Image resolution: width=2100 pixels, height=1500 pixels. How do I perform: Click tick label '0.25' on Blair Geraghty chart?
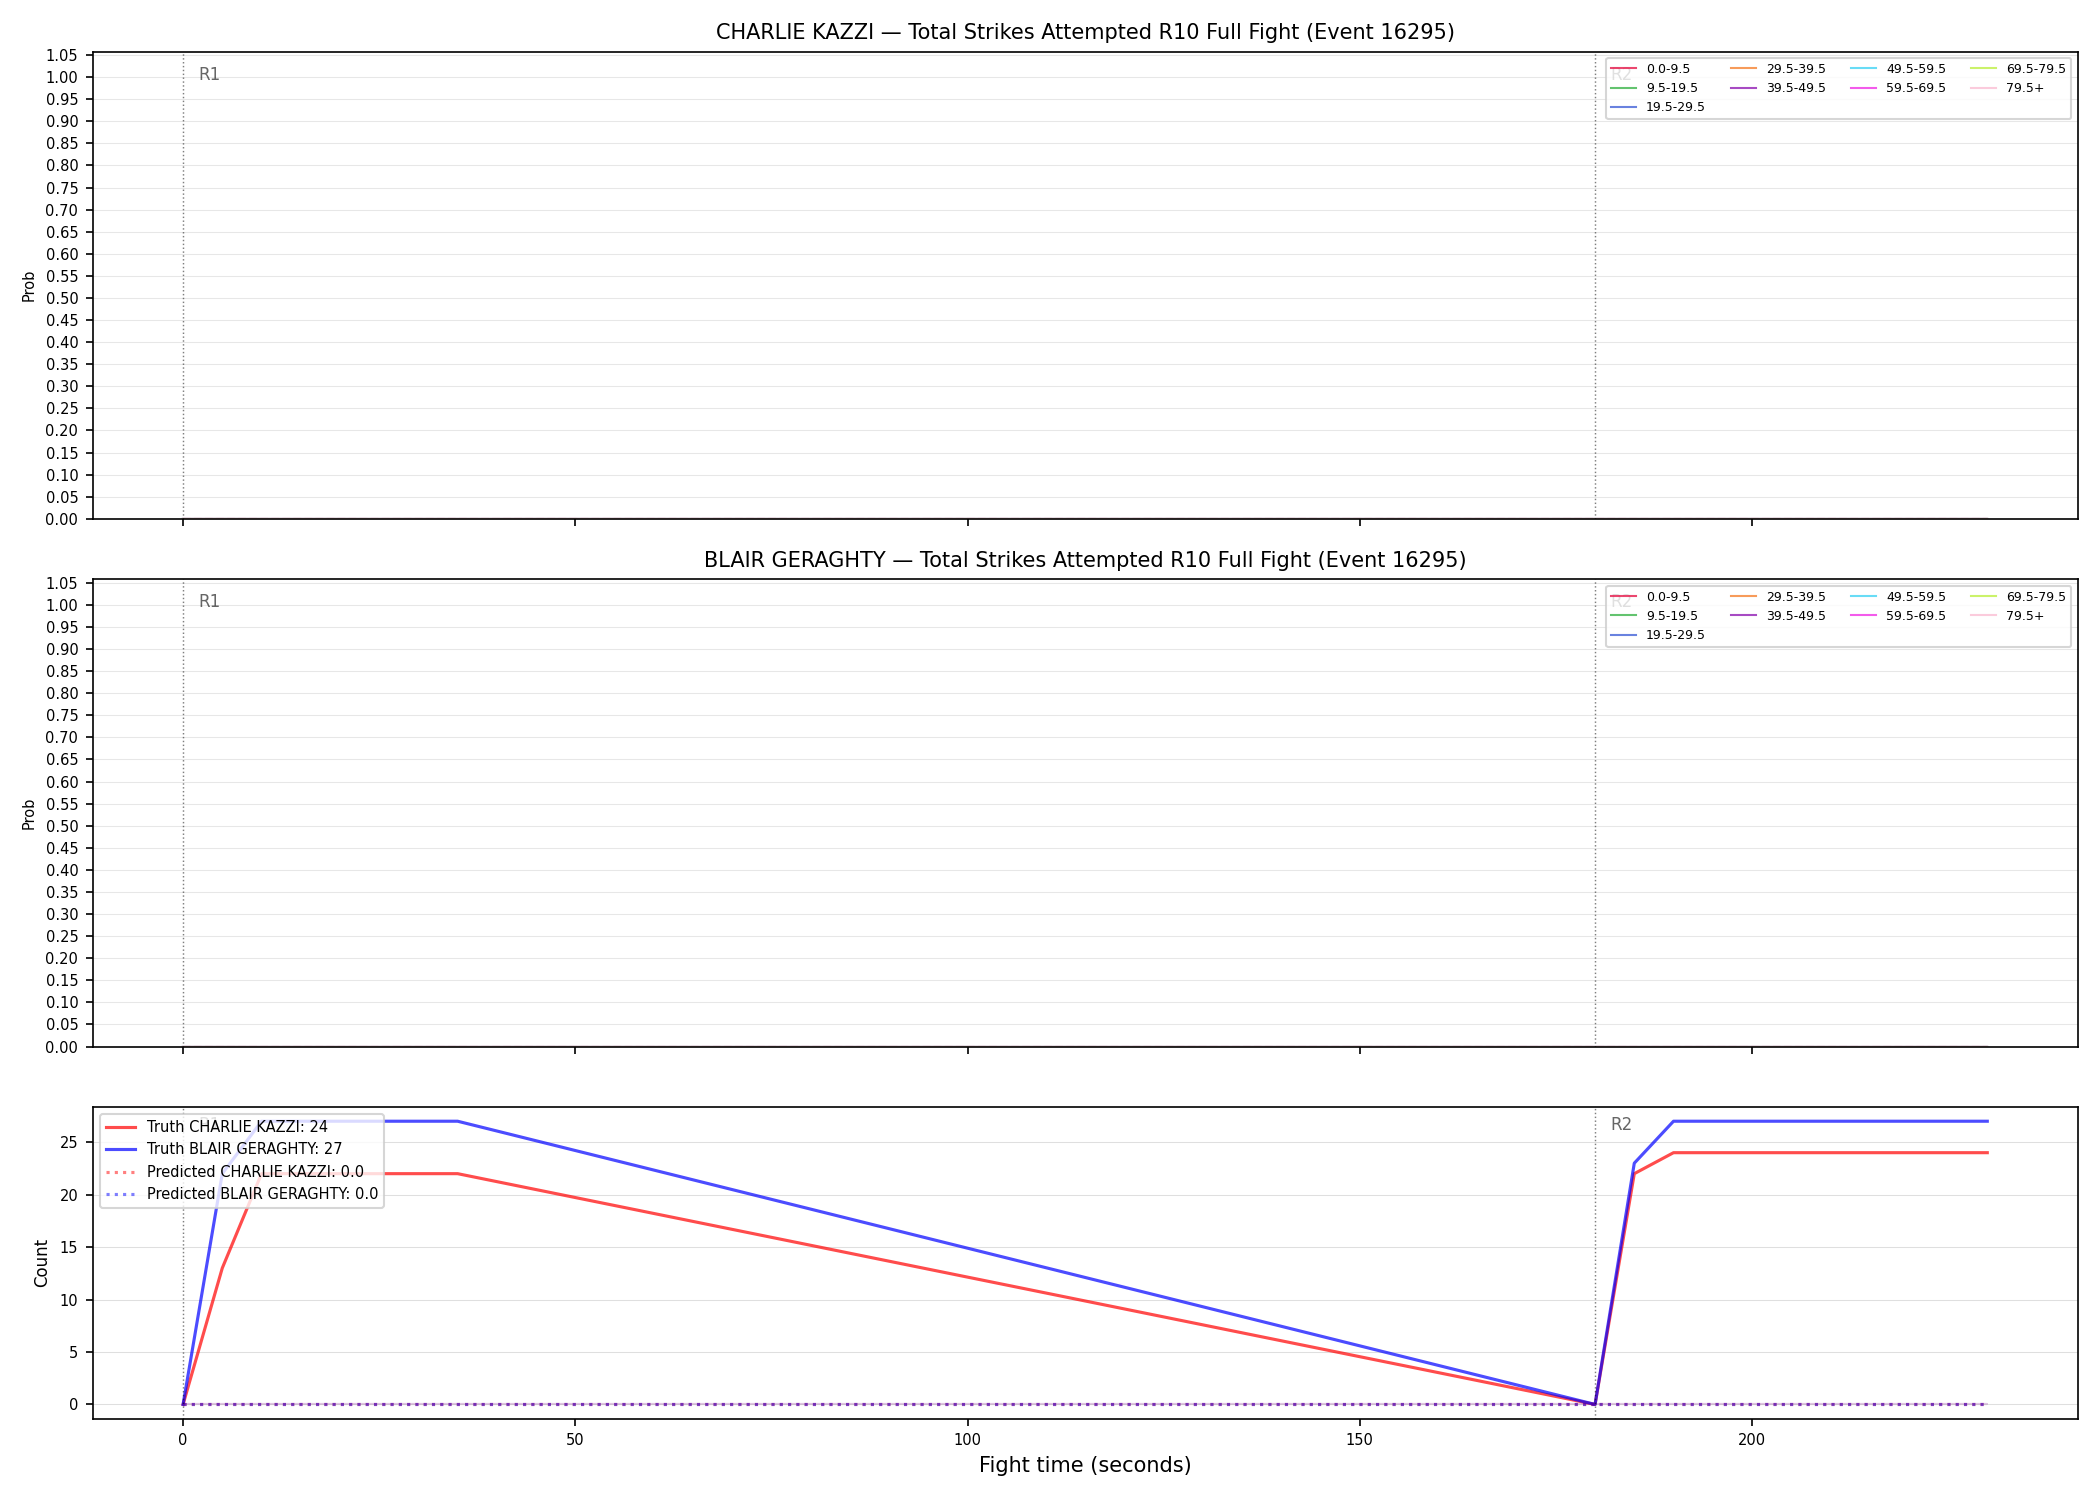(x=62, y=936)
